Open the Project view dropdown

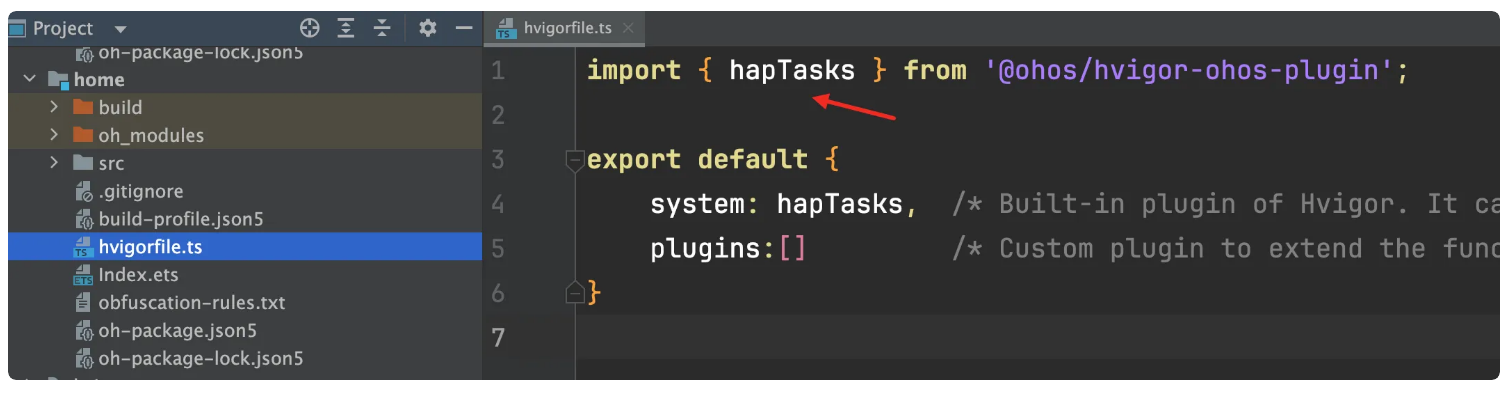[121, 29]
